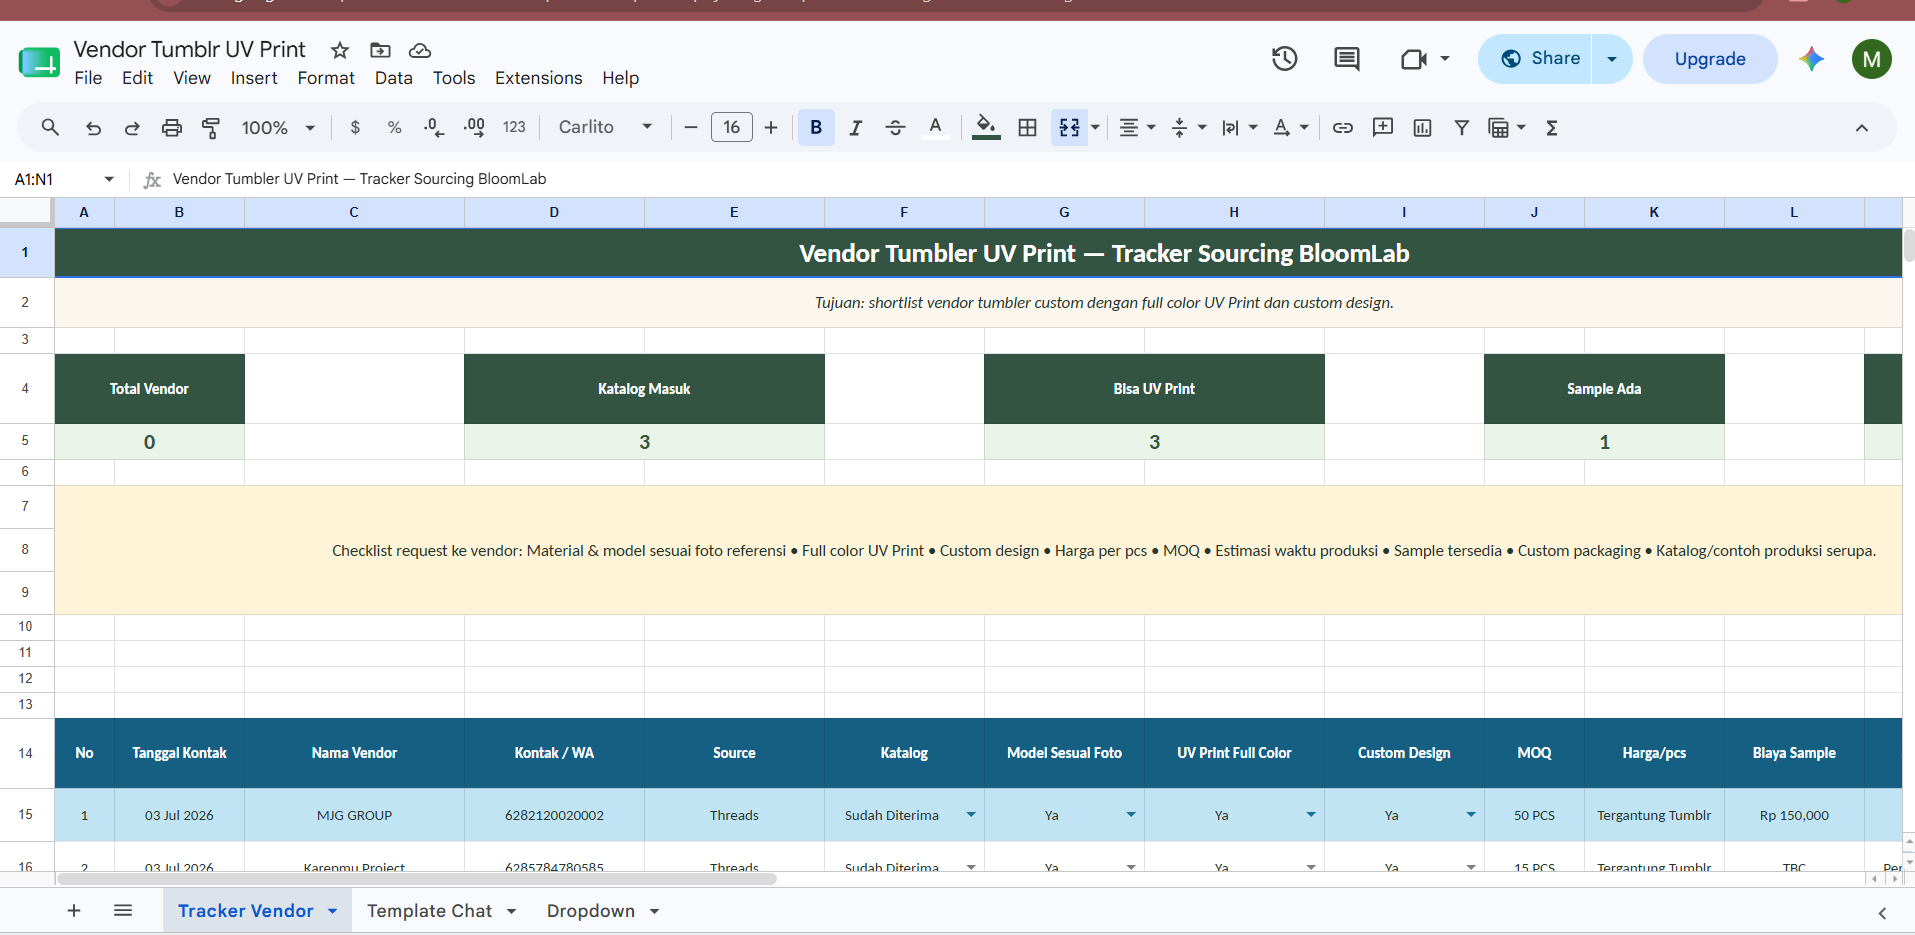Screen dimensions: 1915x935
Task: Open the Carlito font dropdown
Action: click(x=605, y=128)
